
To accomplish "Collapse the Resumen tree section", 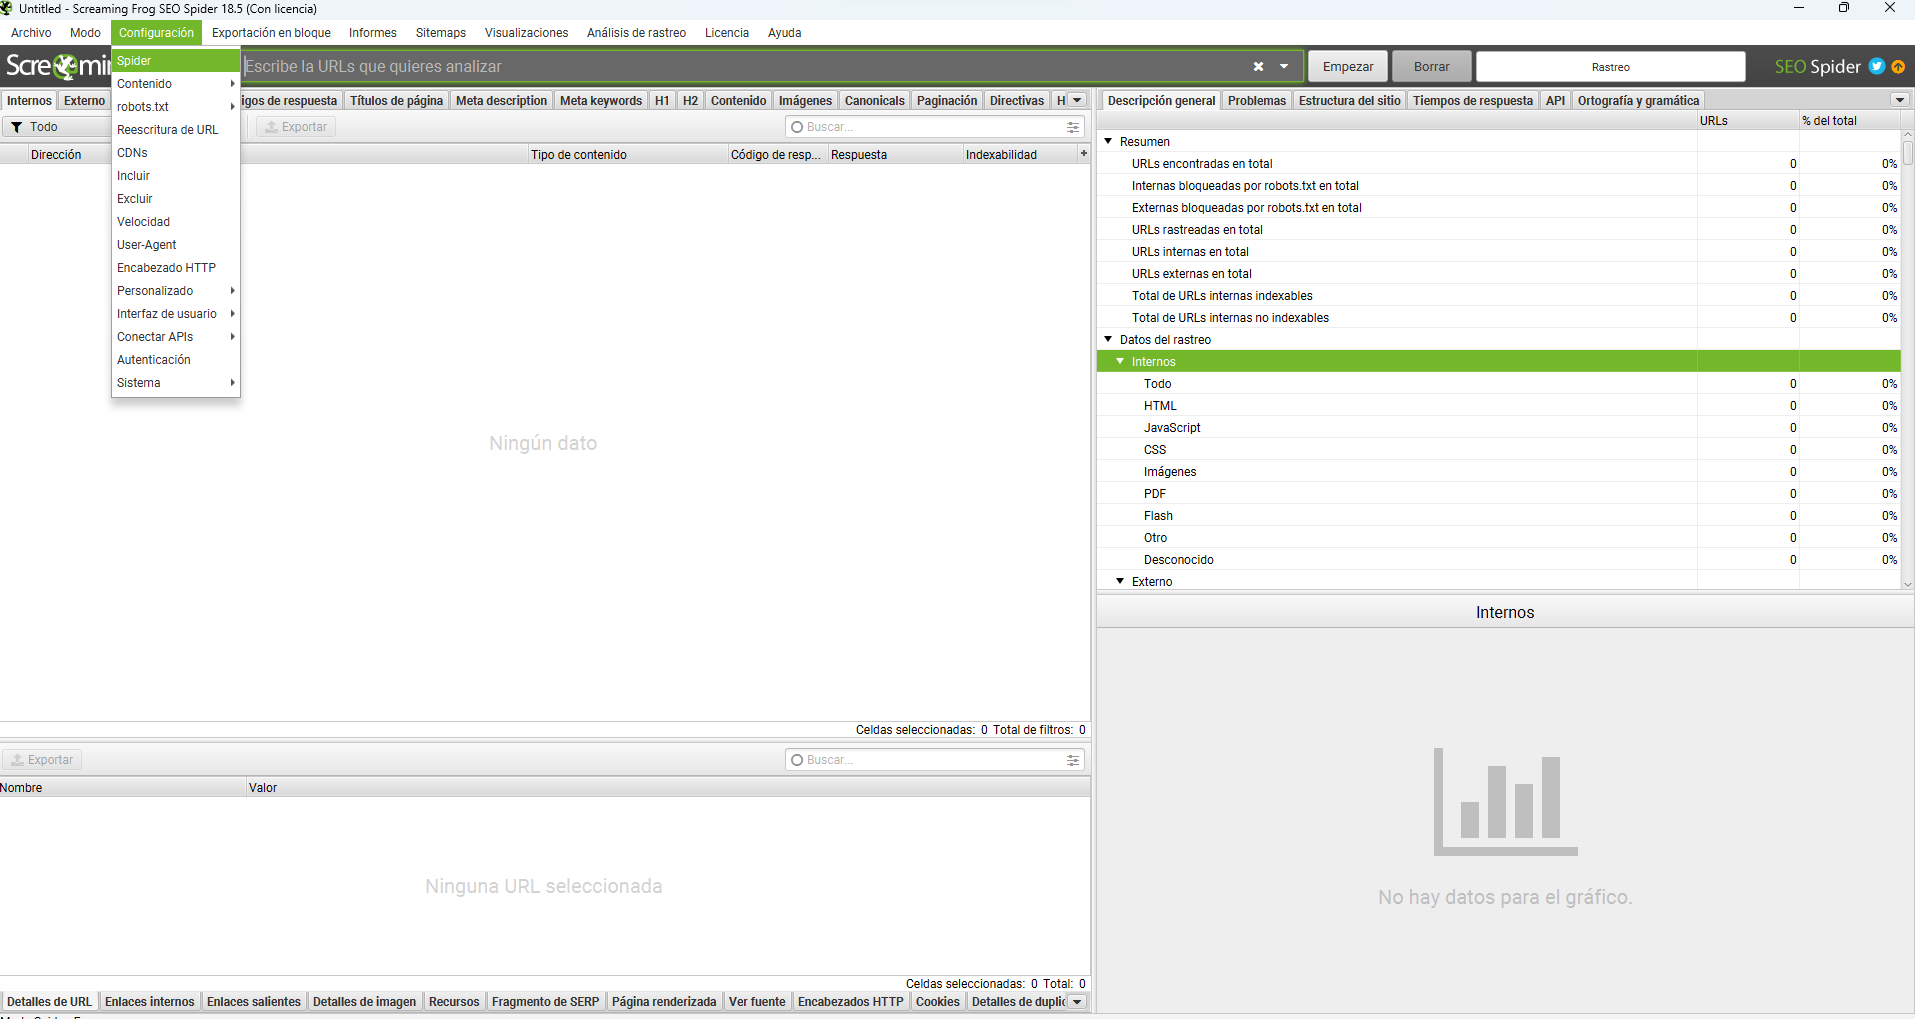I will 1108,141.
